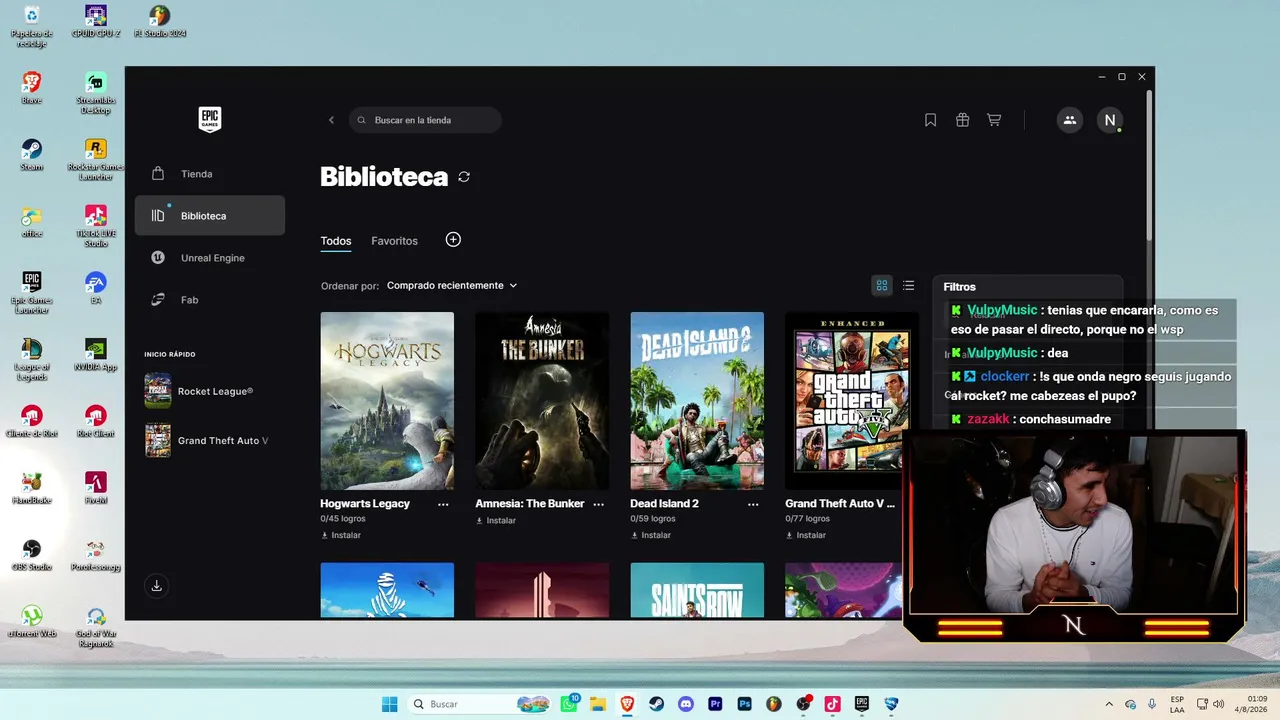1280x720 pixels.
Task: Open the Amnesia: The Bunker cover thumbnail
Action: coord(542,401)
